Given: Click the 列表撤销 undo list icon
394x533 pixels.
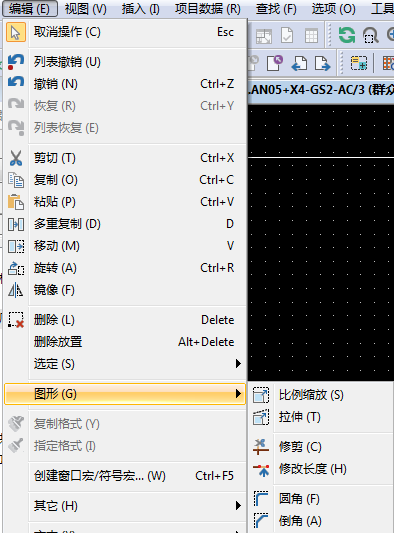Looking at the screenshot, I should [x=16, y=62].
